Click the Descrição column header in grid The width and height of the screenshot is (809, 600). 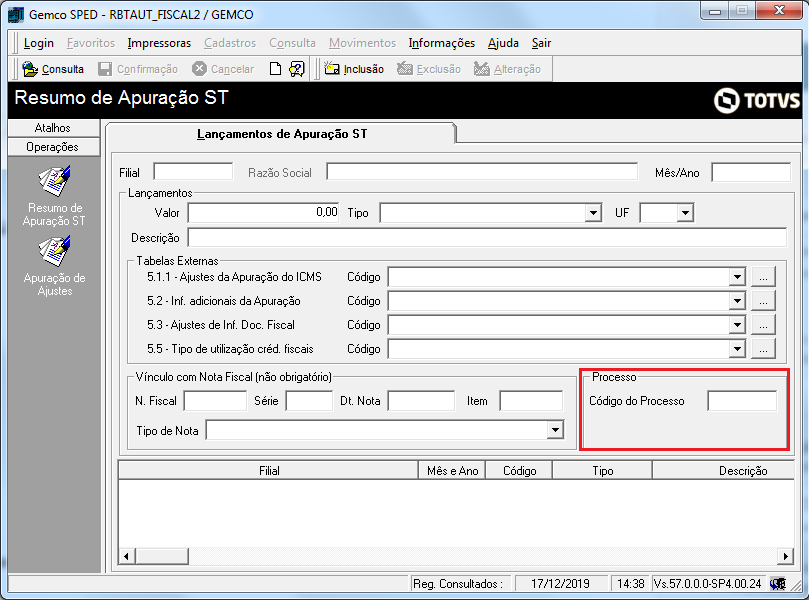pos(723,471)
